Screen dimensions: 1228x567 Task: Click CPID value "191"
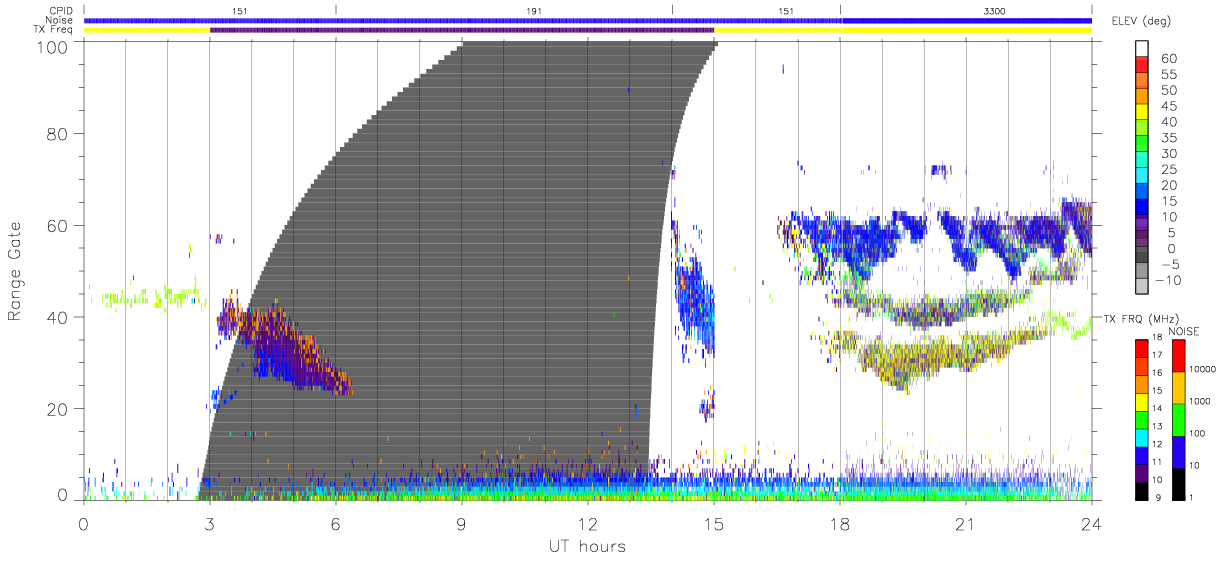[533, 10]
